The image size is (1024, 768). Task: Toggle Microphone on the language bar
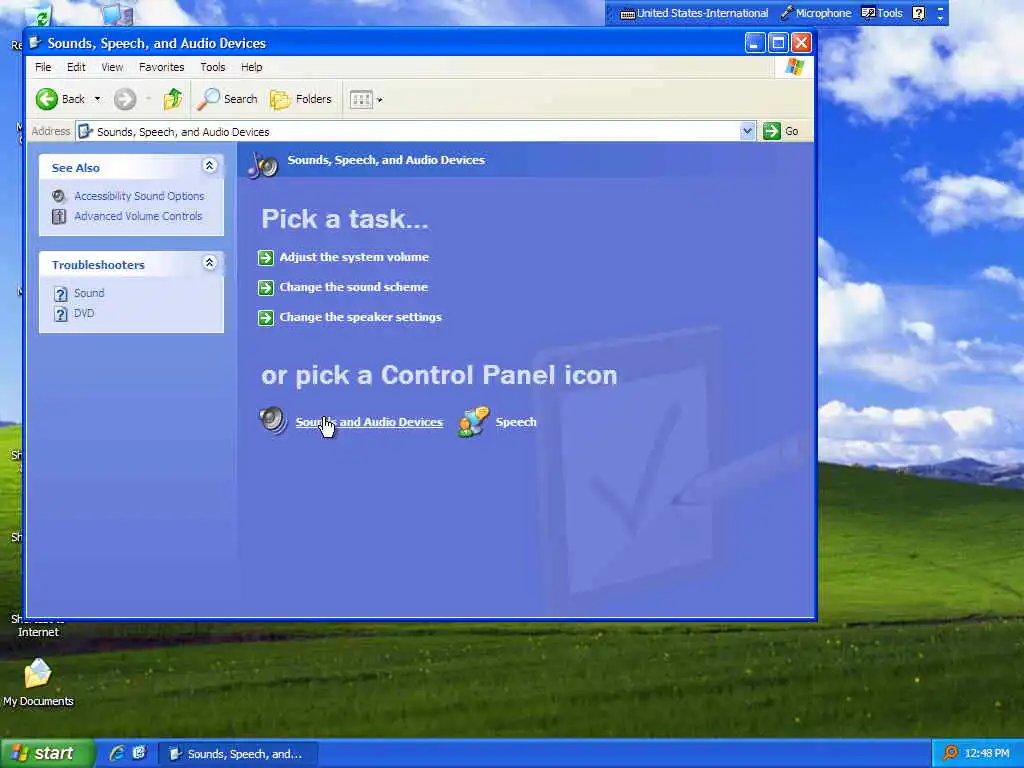click(x=816, y=13)
